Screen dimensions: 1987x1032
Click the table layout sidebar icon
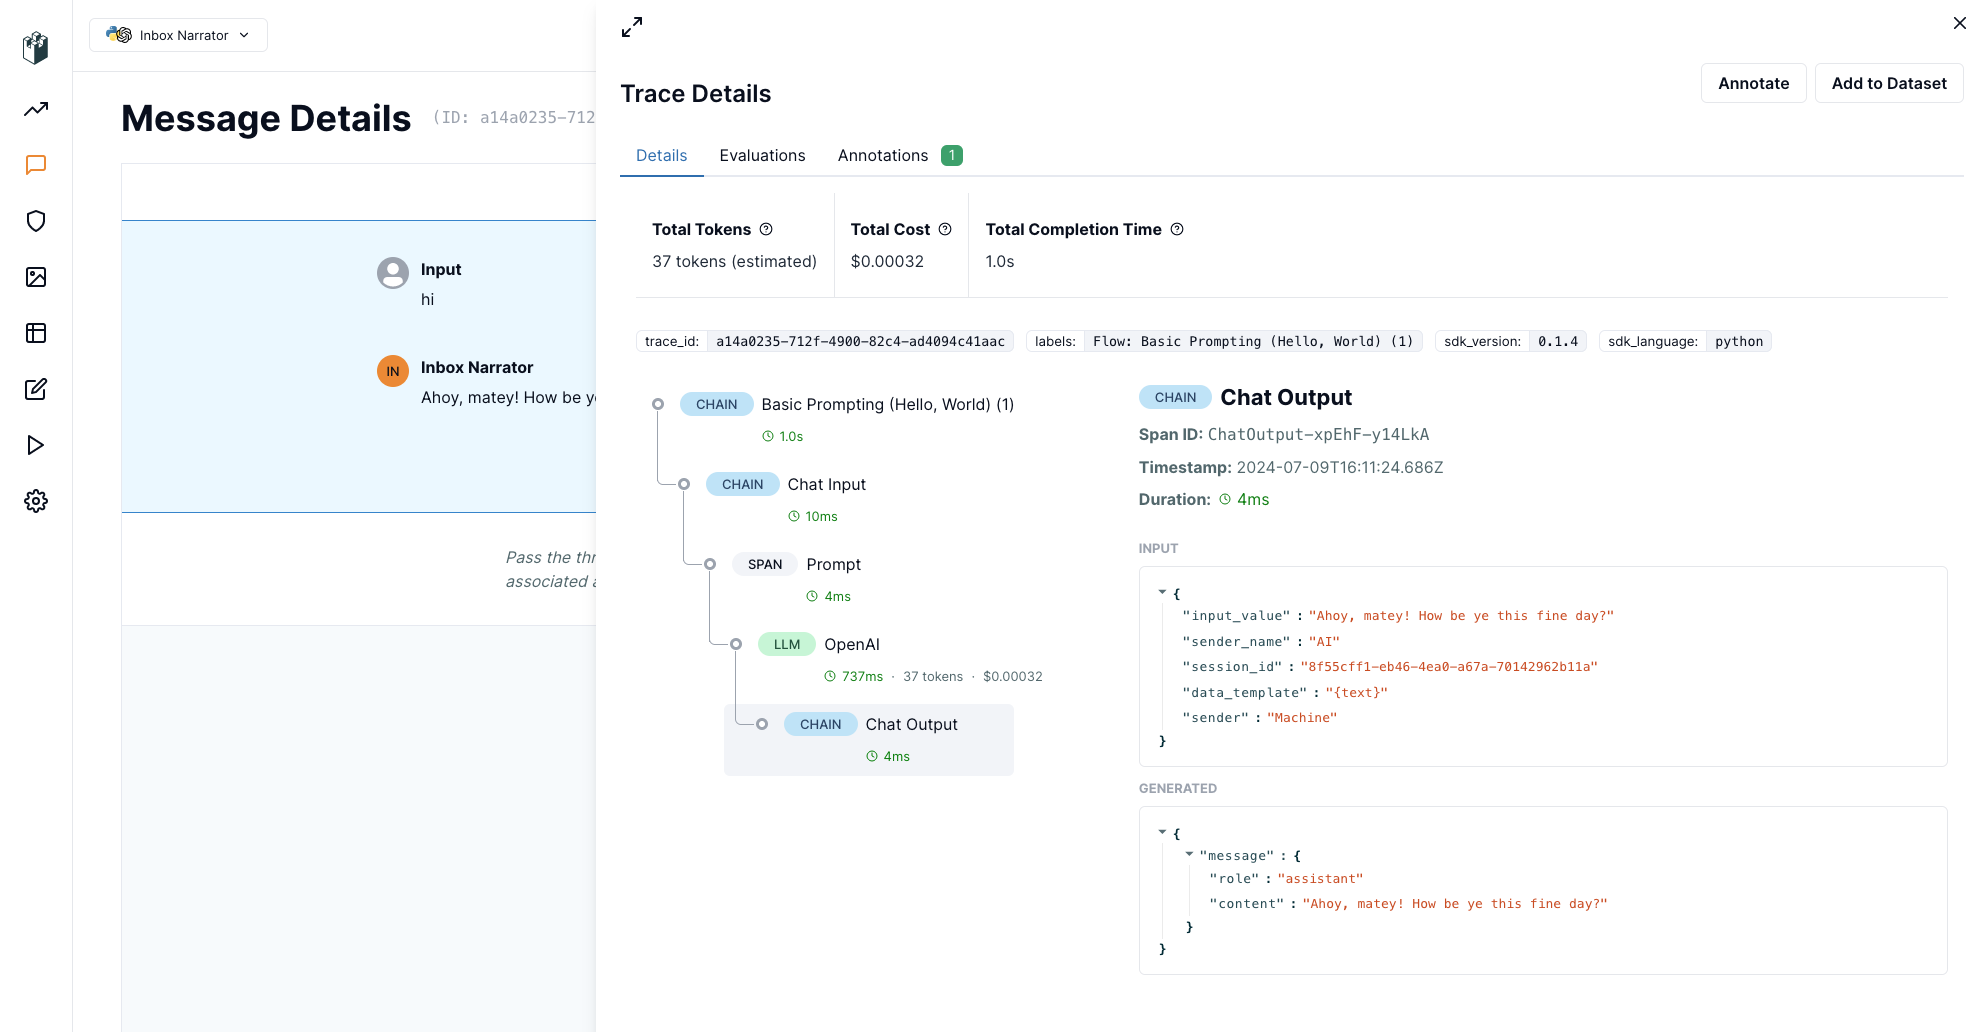(36, 333)
